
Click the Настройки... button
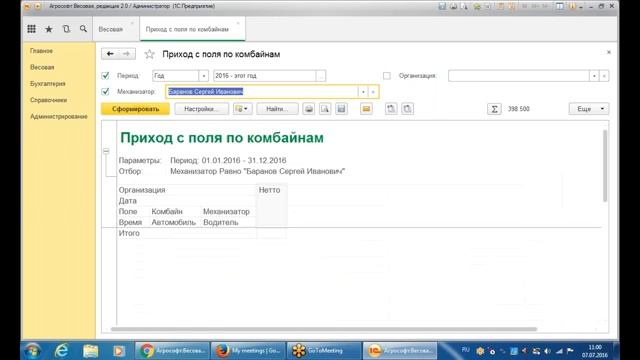coord(202,109)
